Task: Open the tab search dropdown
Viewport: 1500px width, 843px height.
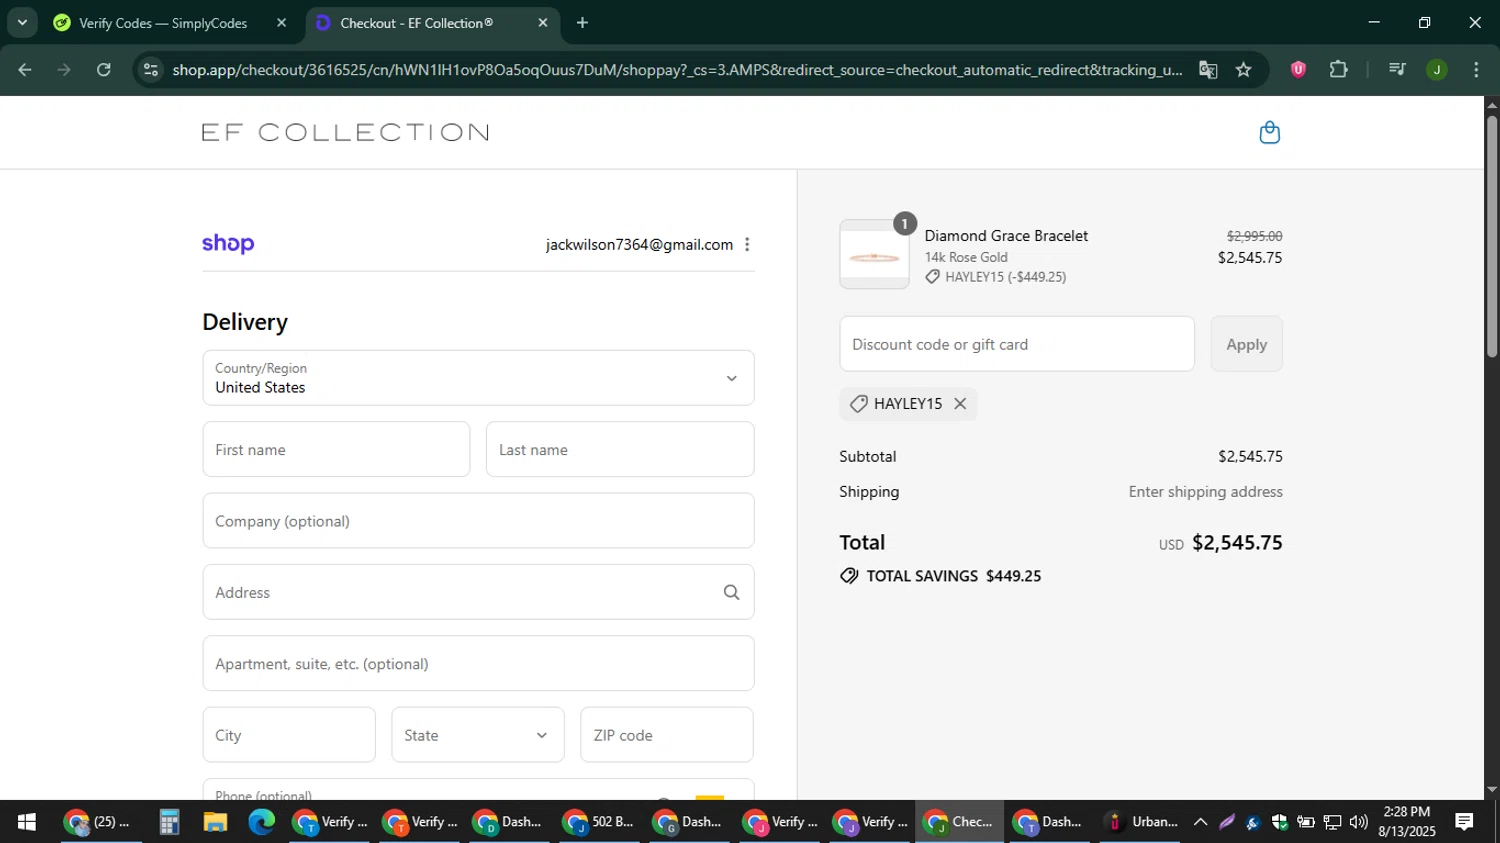Action: (x=22, y=22)
